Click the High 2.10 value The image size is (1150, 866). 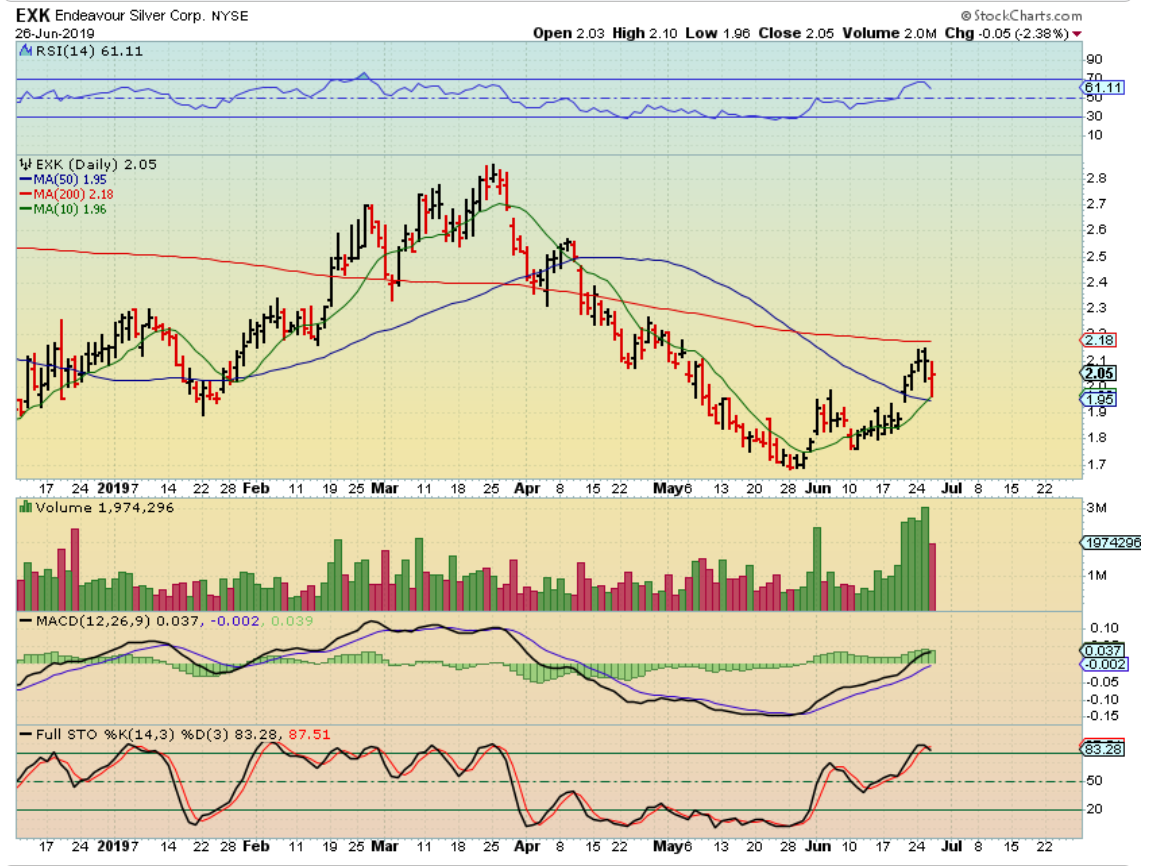click(645, 33)
